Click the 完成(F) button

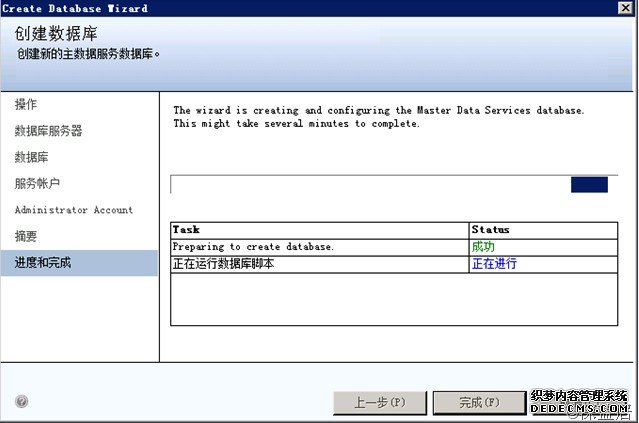click(x=478, y=402)
